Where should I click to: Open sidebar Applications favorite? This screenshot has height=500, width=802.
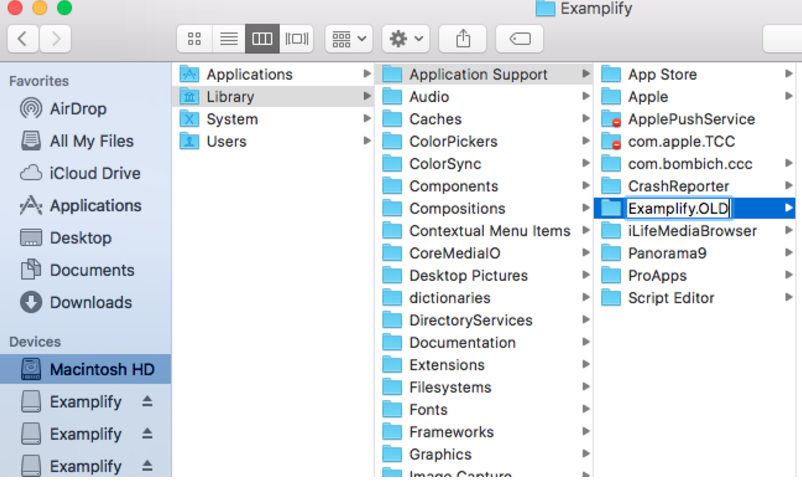point(85,206)
